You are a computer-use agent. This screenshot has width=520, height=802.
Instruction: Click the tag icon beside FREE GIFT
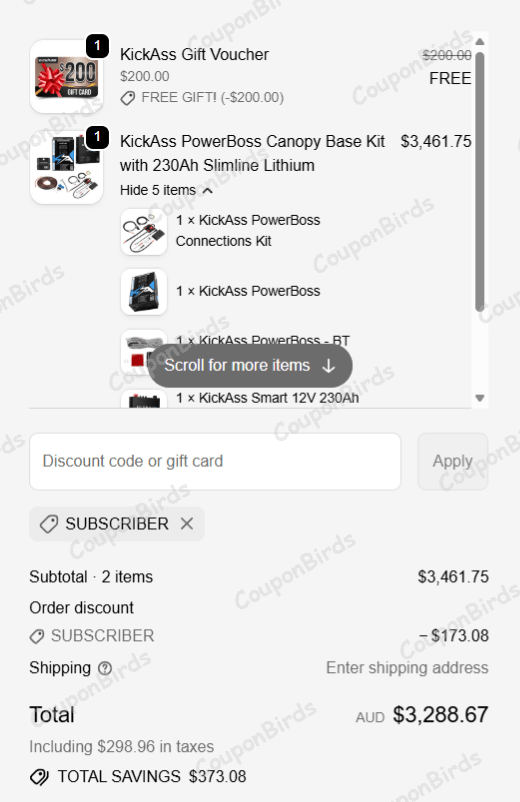(127, 98)
